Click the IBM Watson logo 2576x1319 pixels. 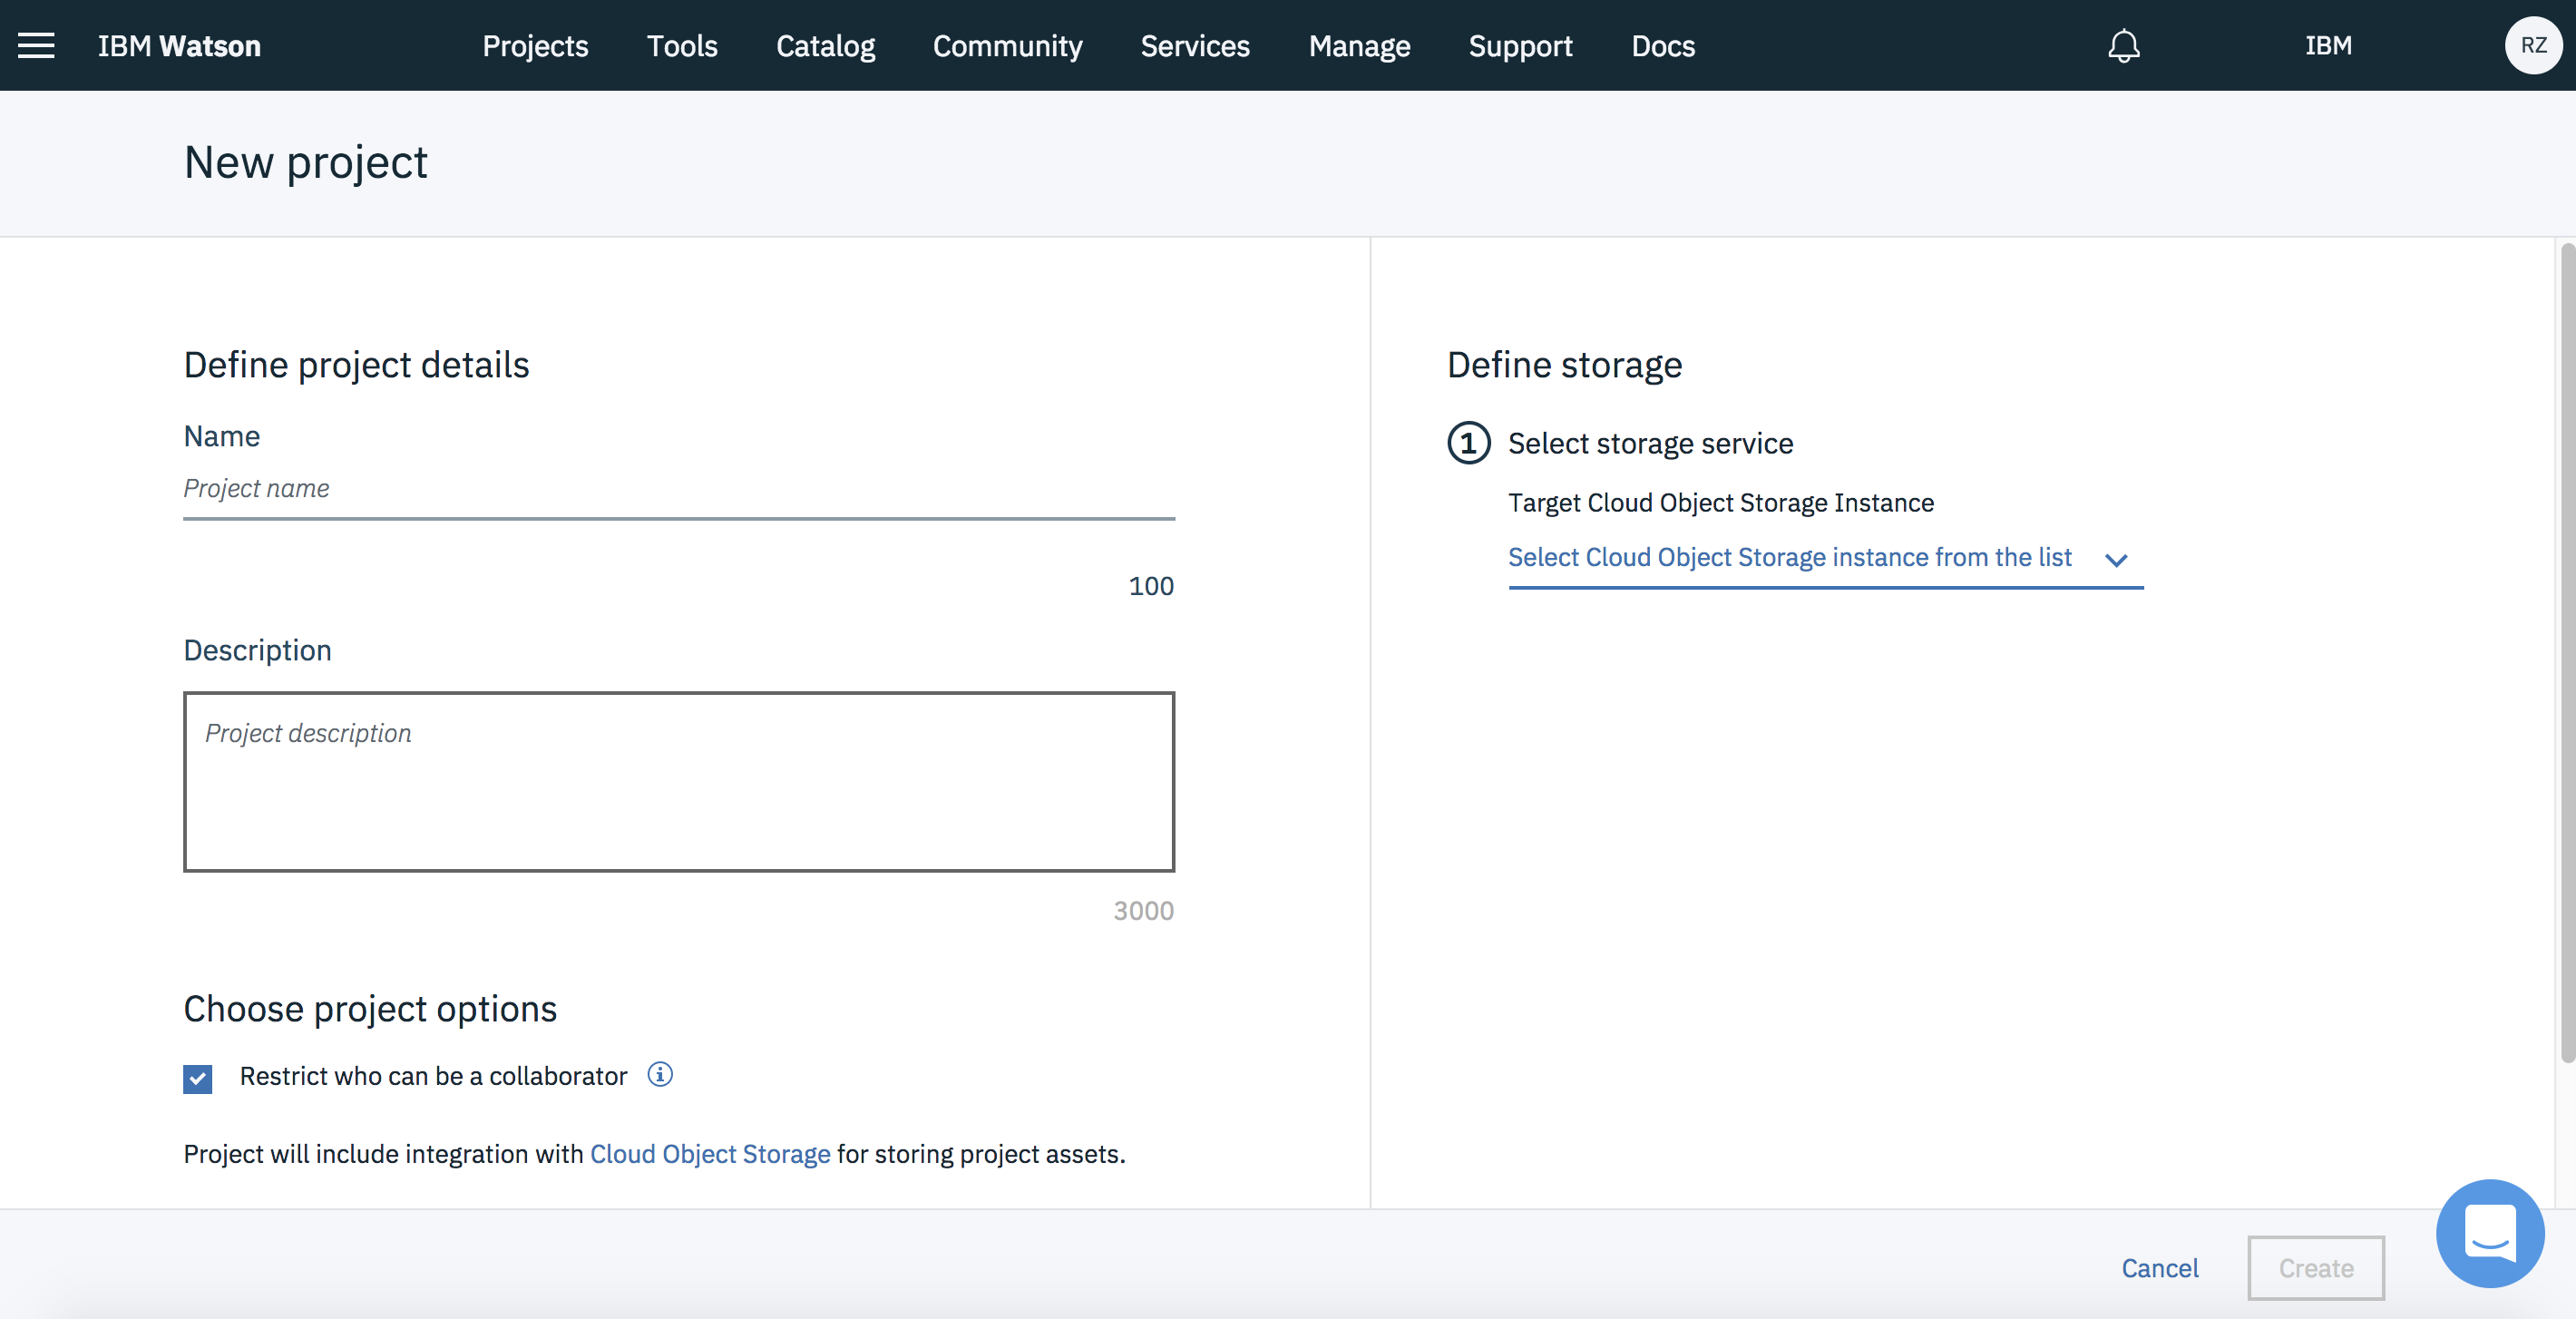(179, 46)
